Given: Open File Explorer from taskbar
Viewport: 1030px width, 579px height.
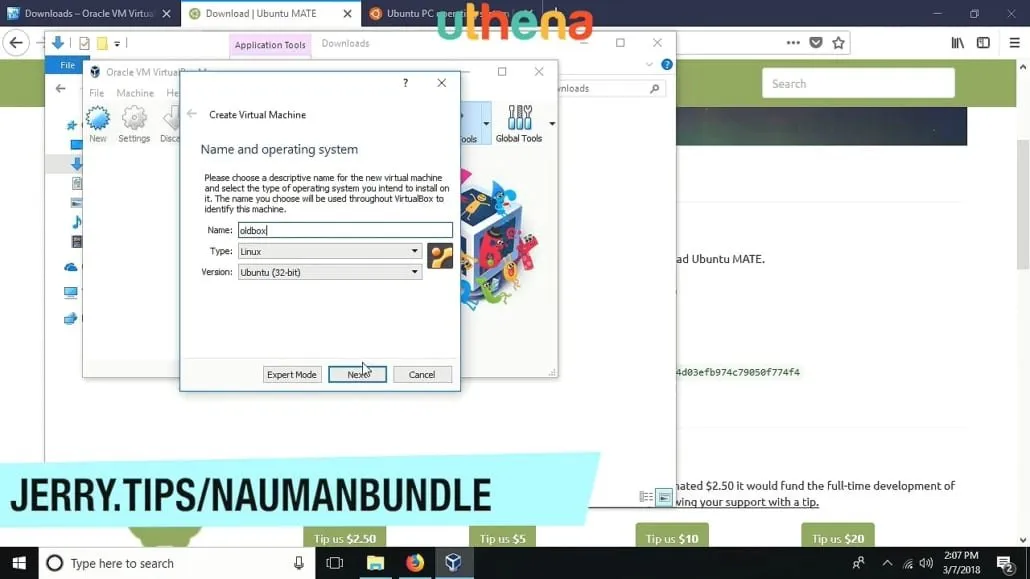Looking at the screenshot, I should point(375,563).
